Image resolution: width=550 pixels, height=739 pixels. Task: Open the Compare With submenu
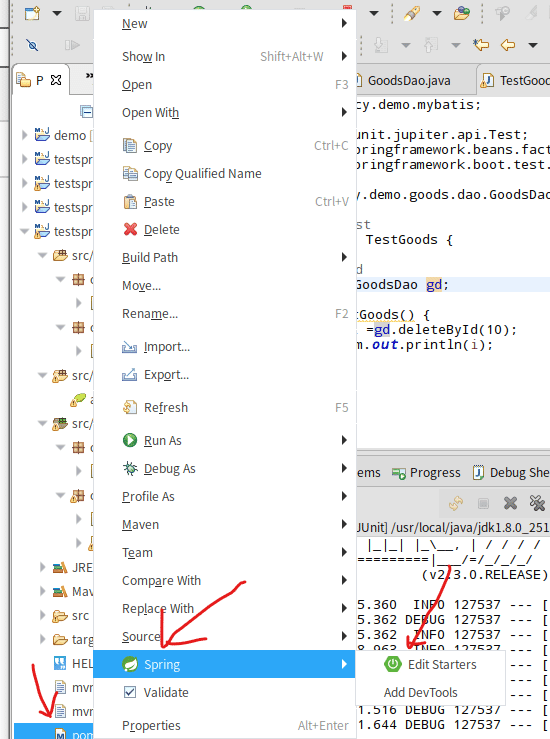pyautogui.click(x=224, y=581)
